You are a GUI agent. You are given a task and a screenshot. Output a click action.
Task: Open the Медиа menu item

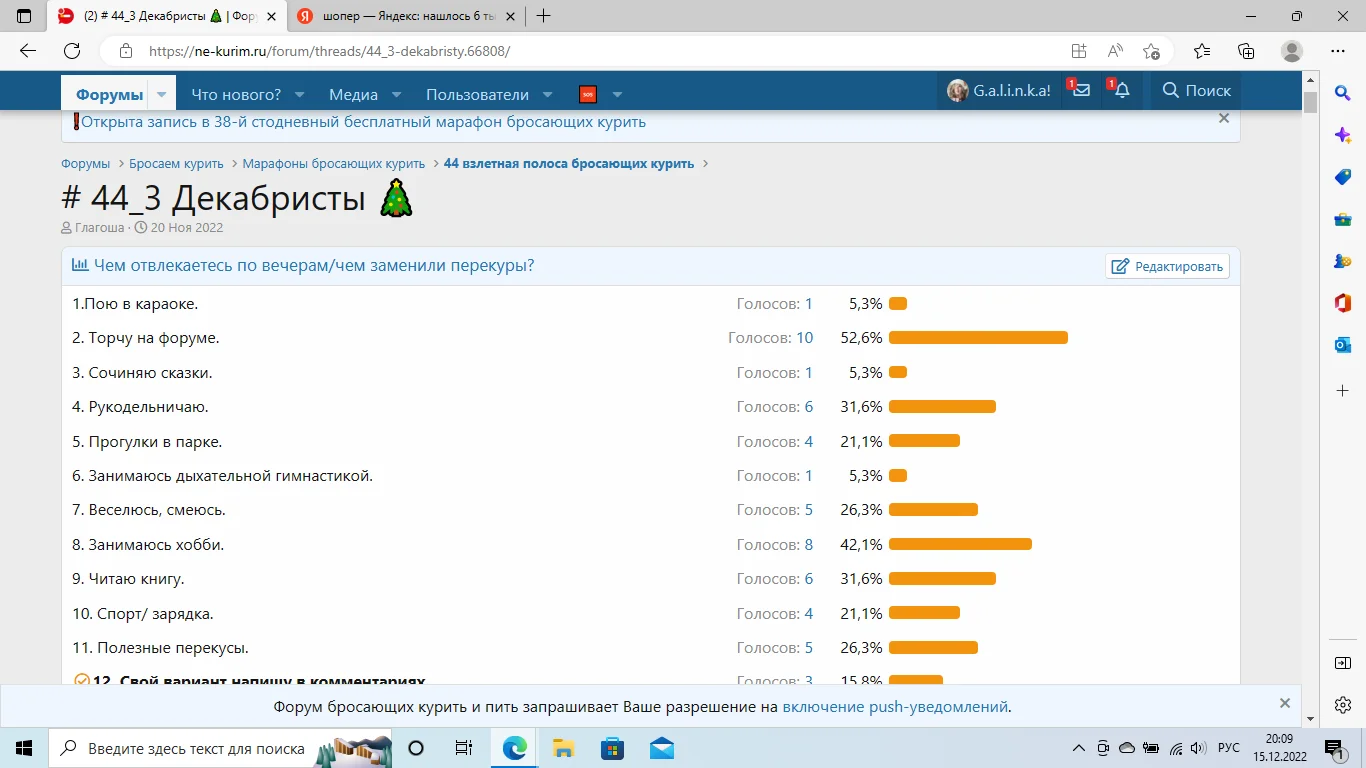[353, 95]
